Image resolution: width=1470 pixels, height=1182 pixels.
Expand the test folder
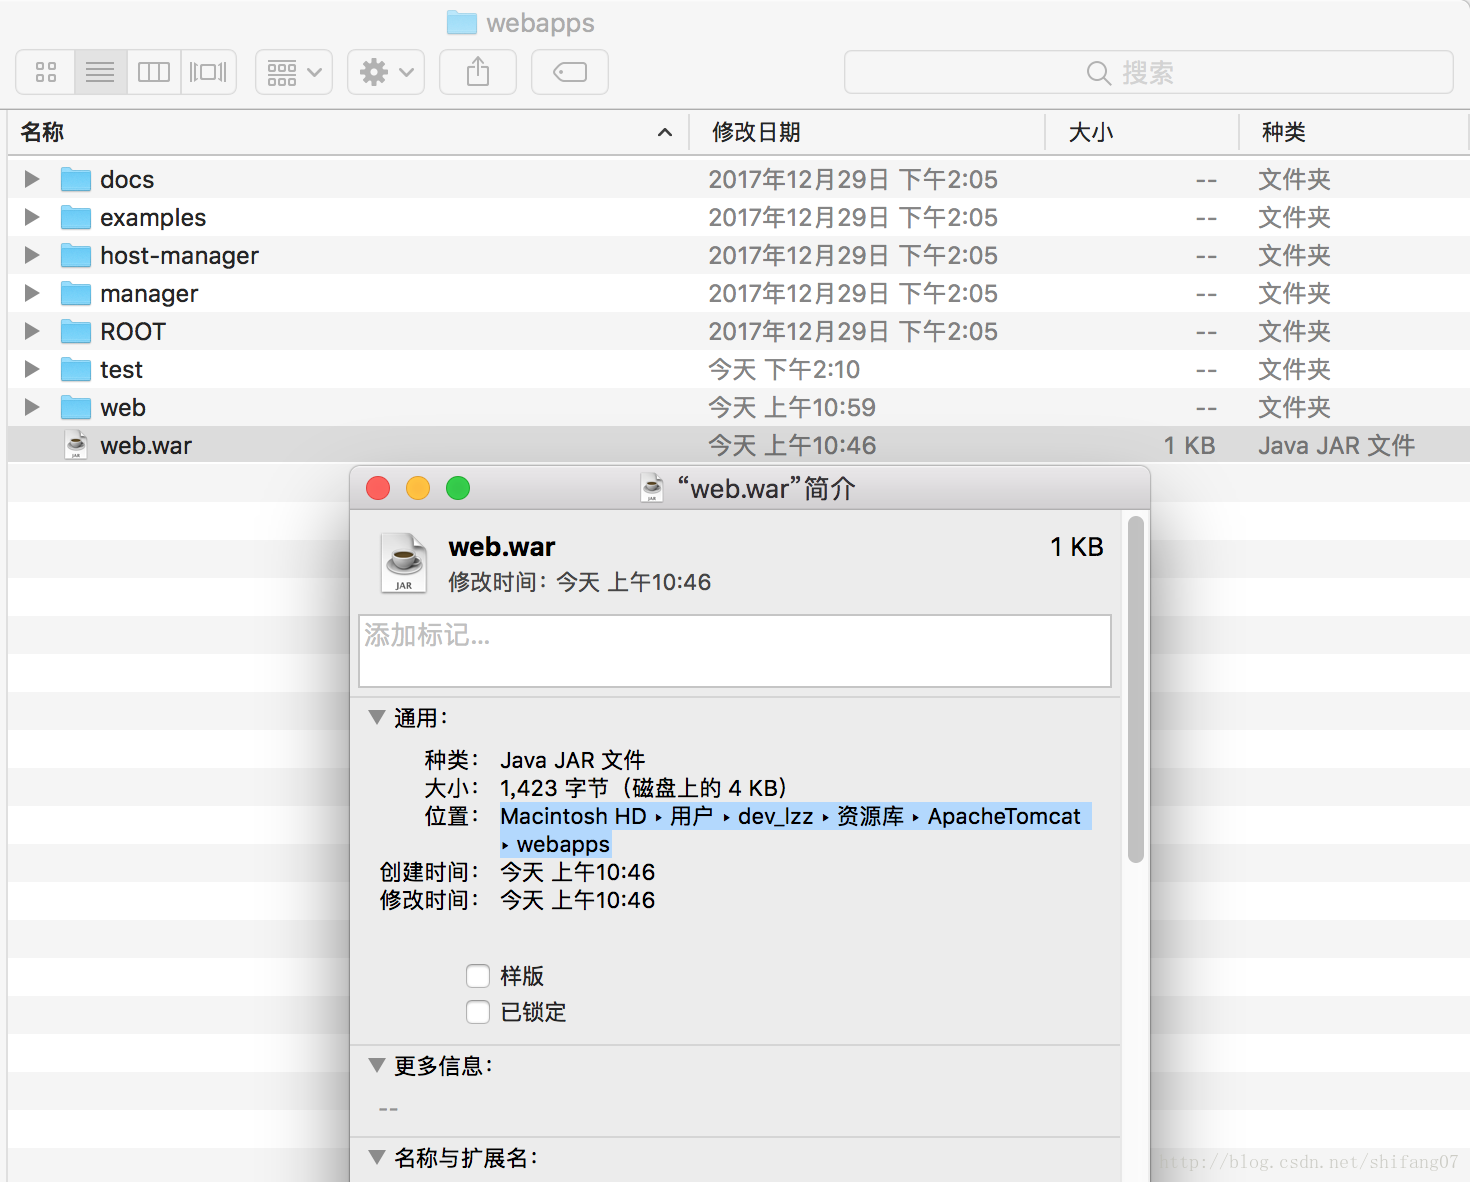click(32, 369)
